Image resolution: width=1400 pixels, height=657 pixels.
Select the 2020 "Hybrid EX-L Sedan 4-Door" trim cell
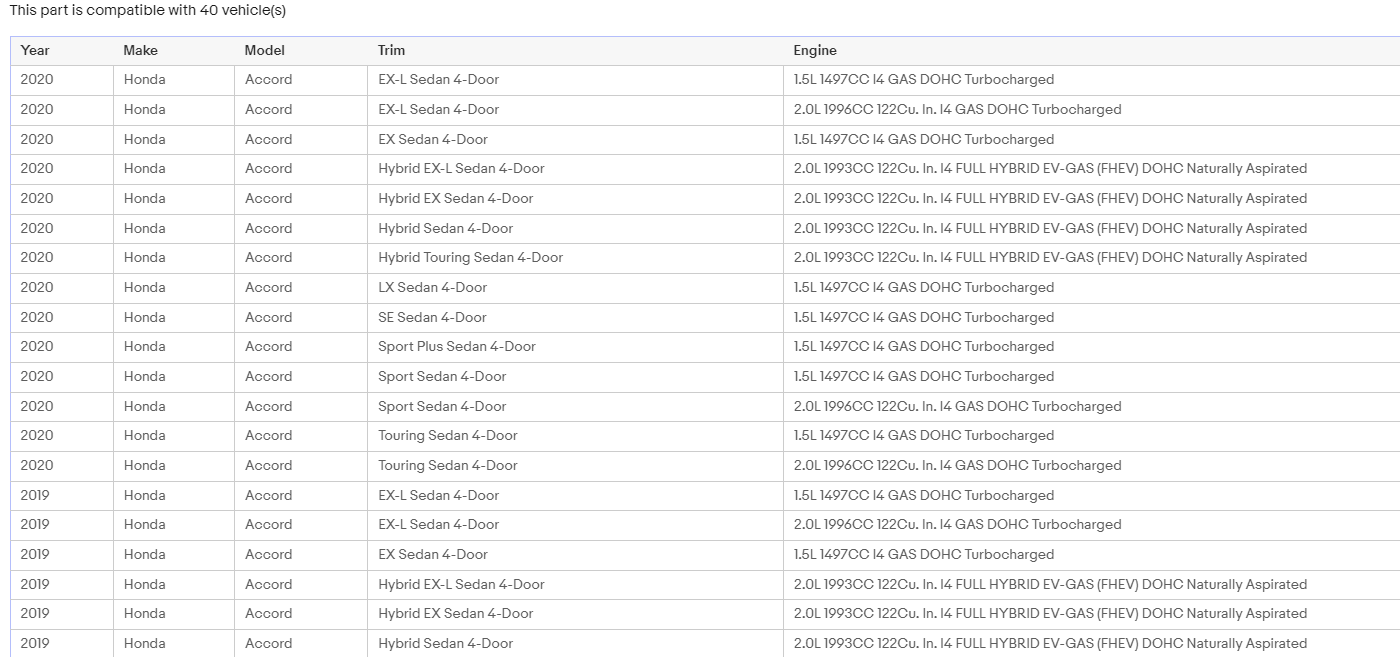coord(575,169)
